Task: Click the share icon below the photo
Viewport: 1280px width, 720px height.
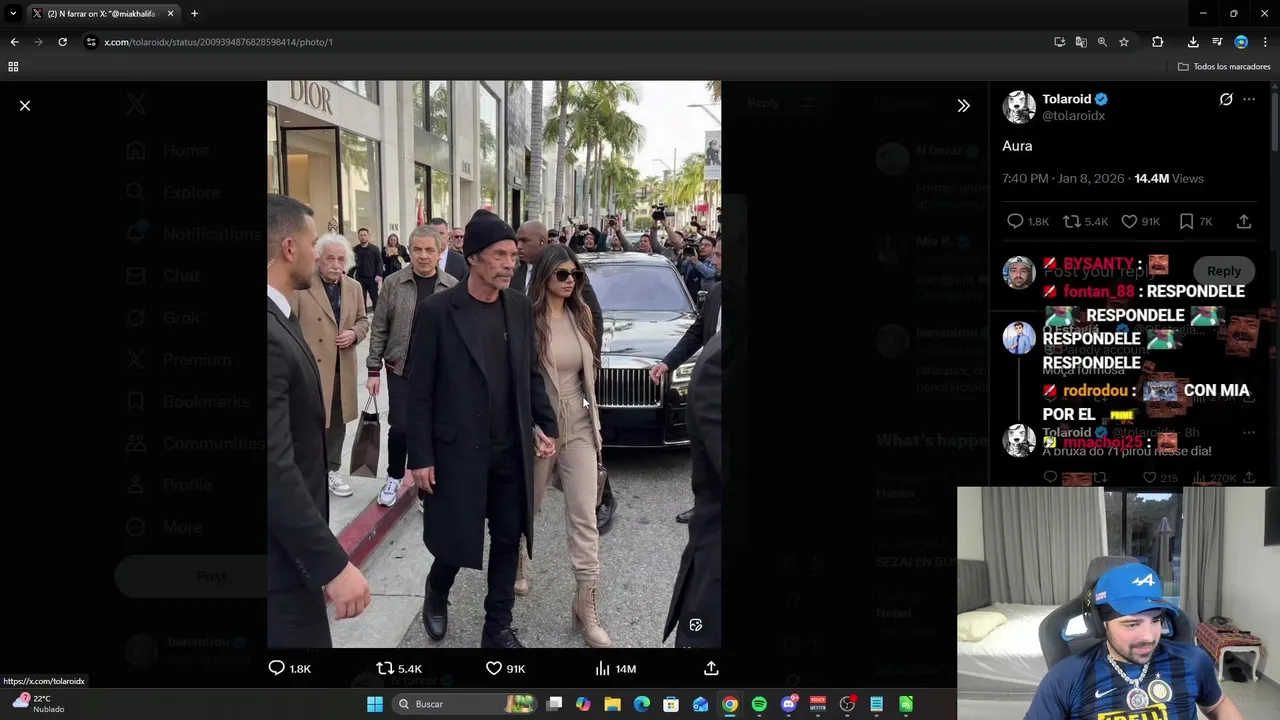Action: tap(711, 668)
